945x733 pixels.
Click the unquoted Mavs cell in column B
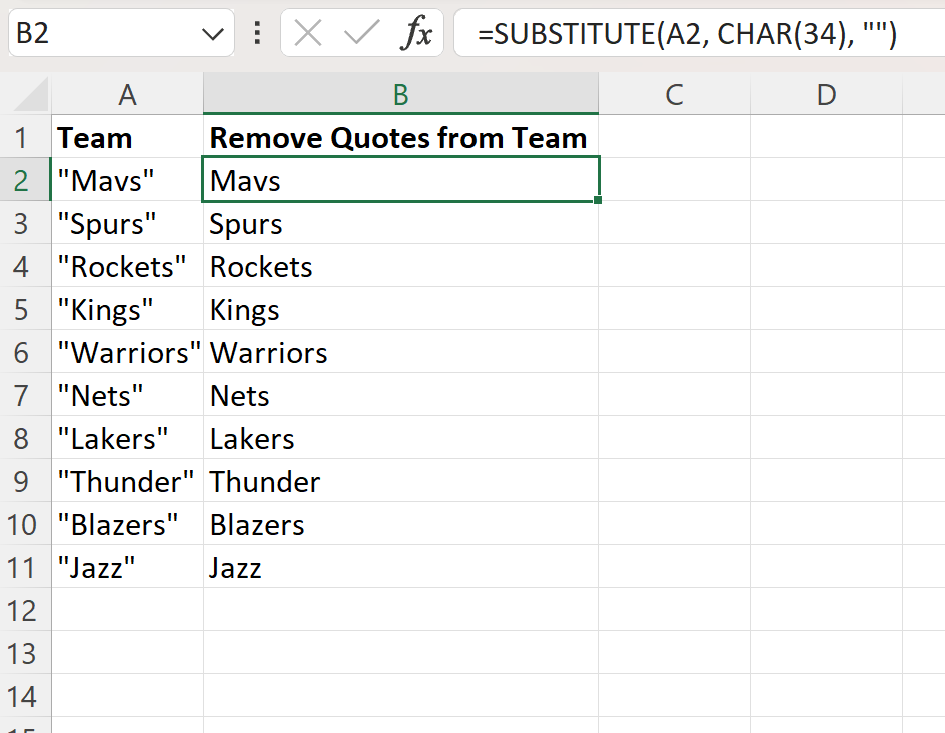(x=401, y=180)
